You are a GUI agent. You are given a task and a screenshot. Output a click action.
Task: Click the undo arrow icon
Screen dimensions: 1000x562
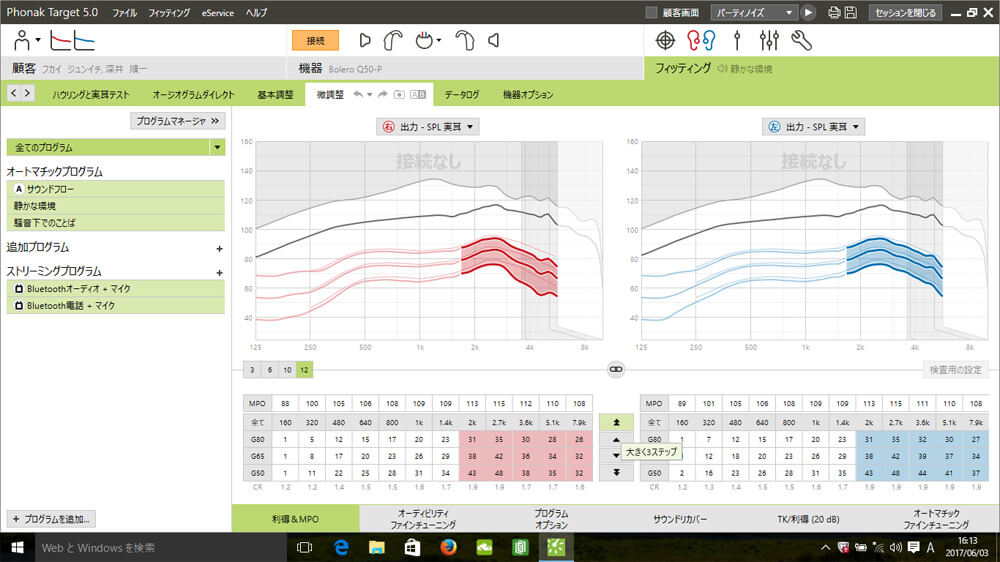(x=359, y=94)
